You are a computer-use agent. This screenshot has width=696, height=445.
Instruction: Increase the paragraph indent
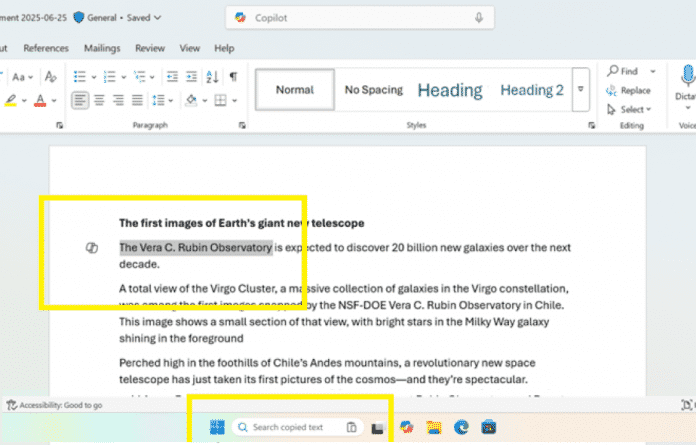tap(192, 76)
